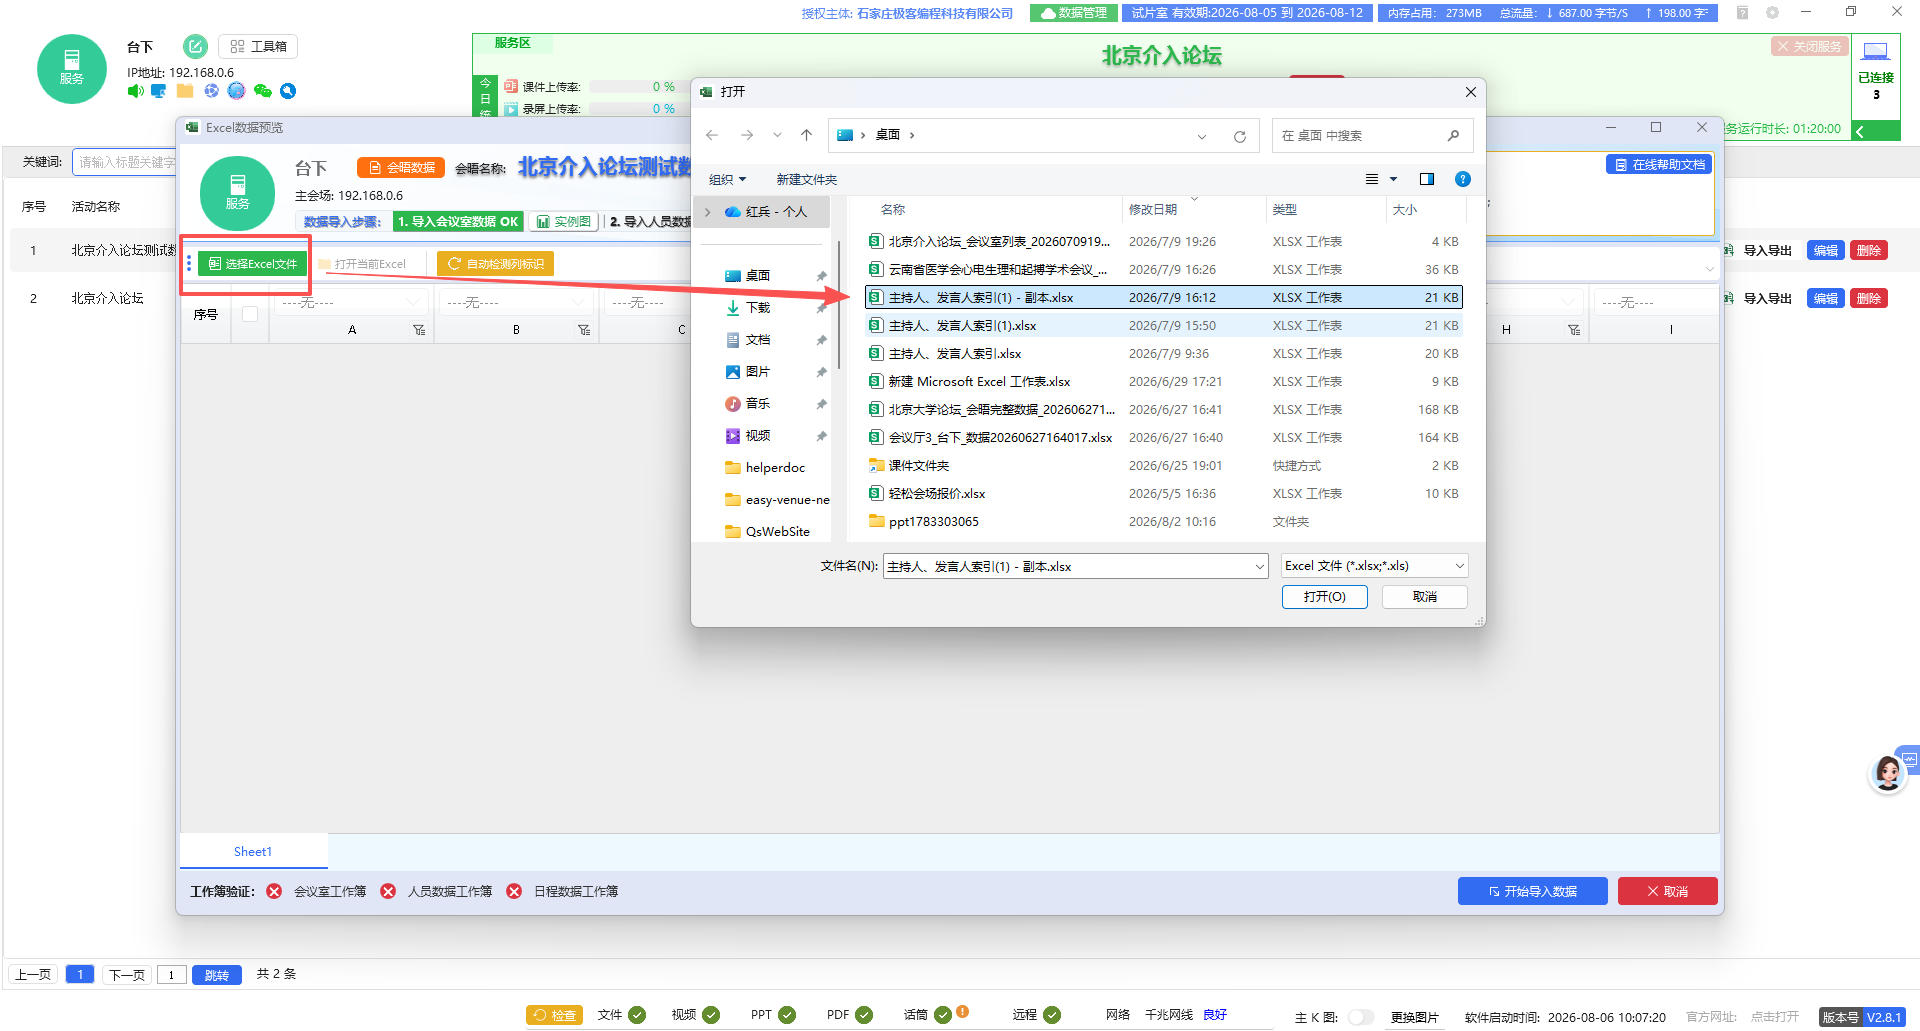Click the WeChat icon under IP address

(262, 91)
